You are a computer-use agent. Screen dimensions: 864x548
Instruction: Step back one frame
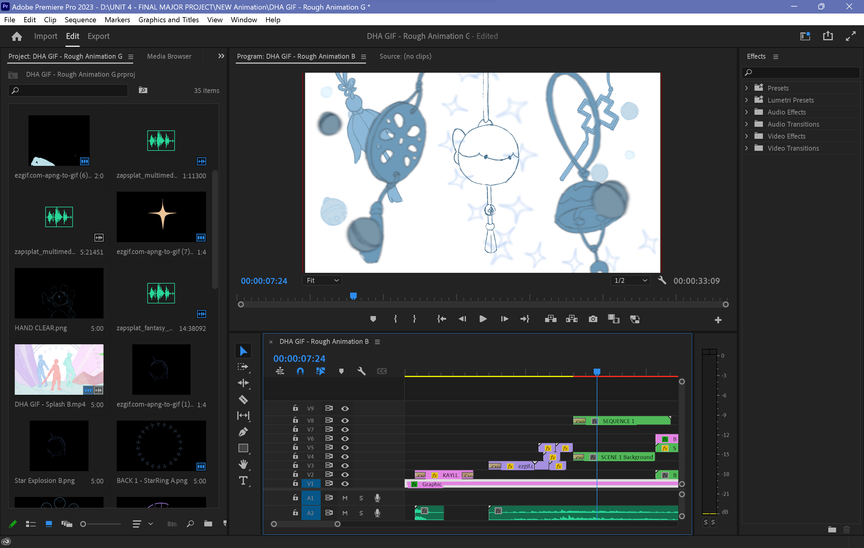point(462,319)
